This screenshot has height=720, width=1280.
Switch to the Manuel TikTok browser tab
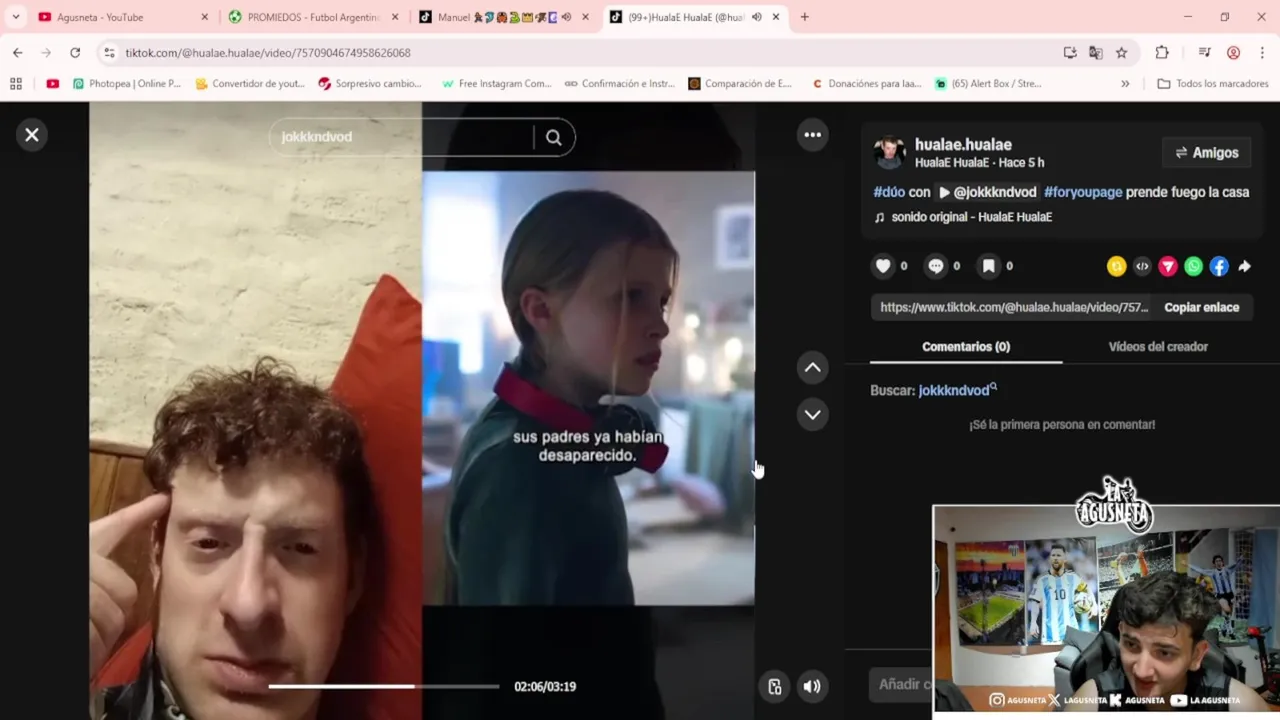click(x=502, y=17)
